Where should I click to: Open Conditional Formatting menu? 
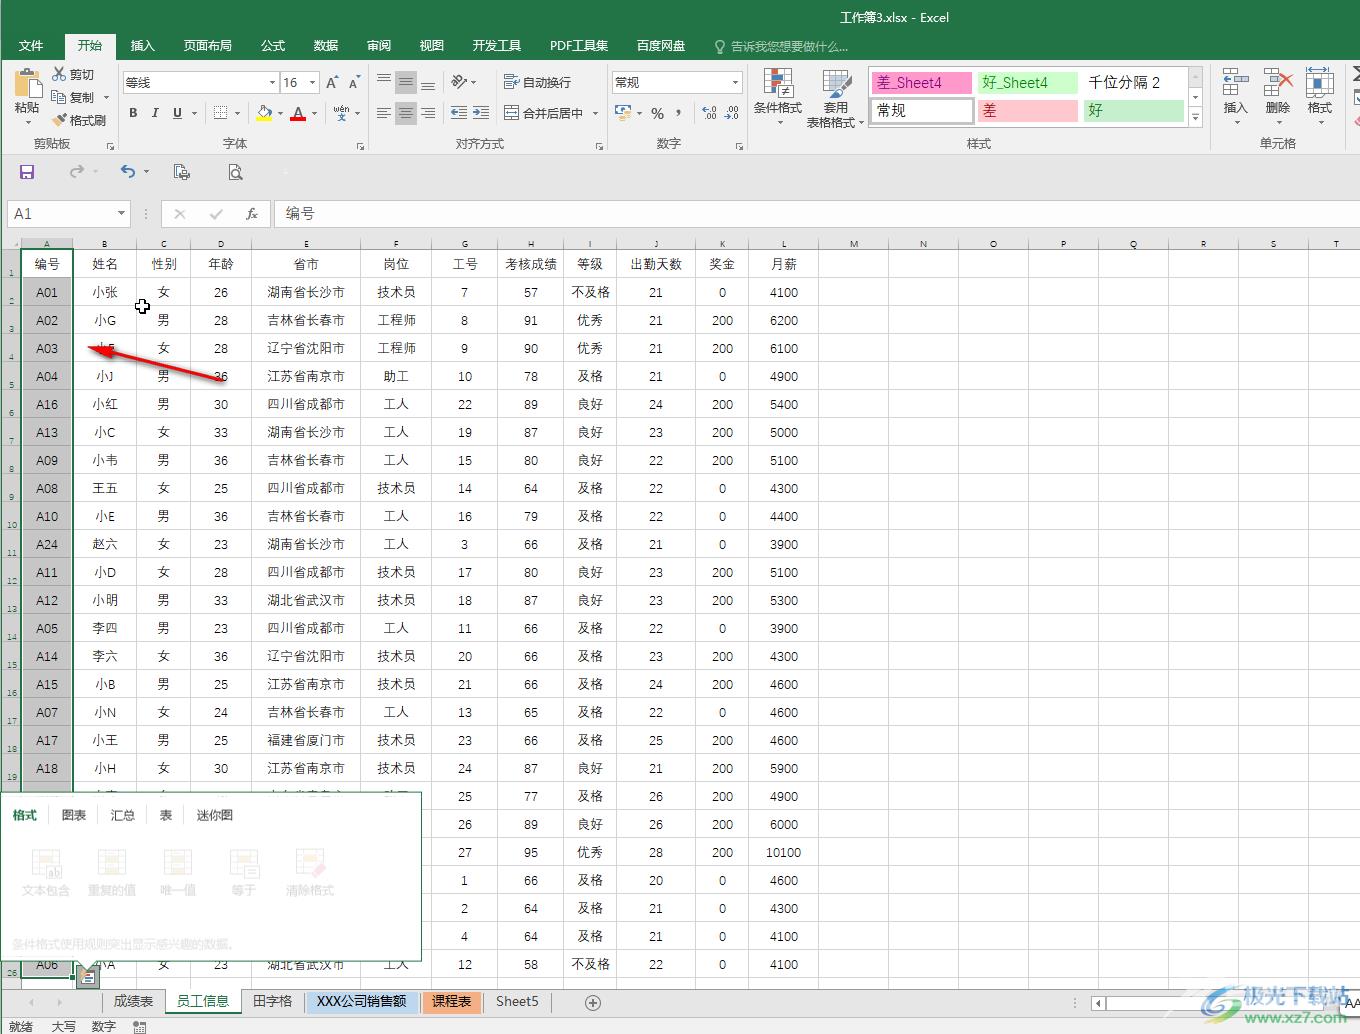click(x=777, y=97)
